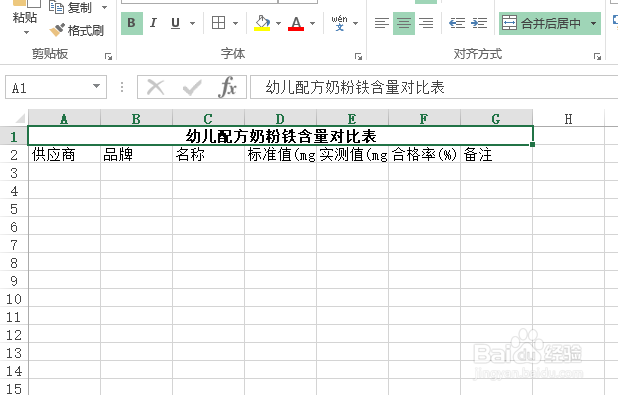Click fill handle of selected cell
This screenshot has height=395, width=618.
pyautogui.click(x=532, y=145)
